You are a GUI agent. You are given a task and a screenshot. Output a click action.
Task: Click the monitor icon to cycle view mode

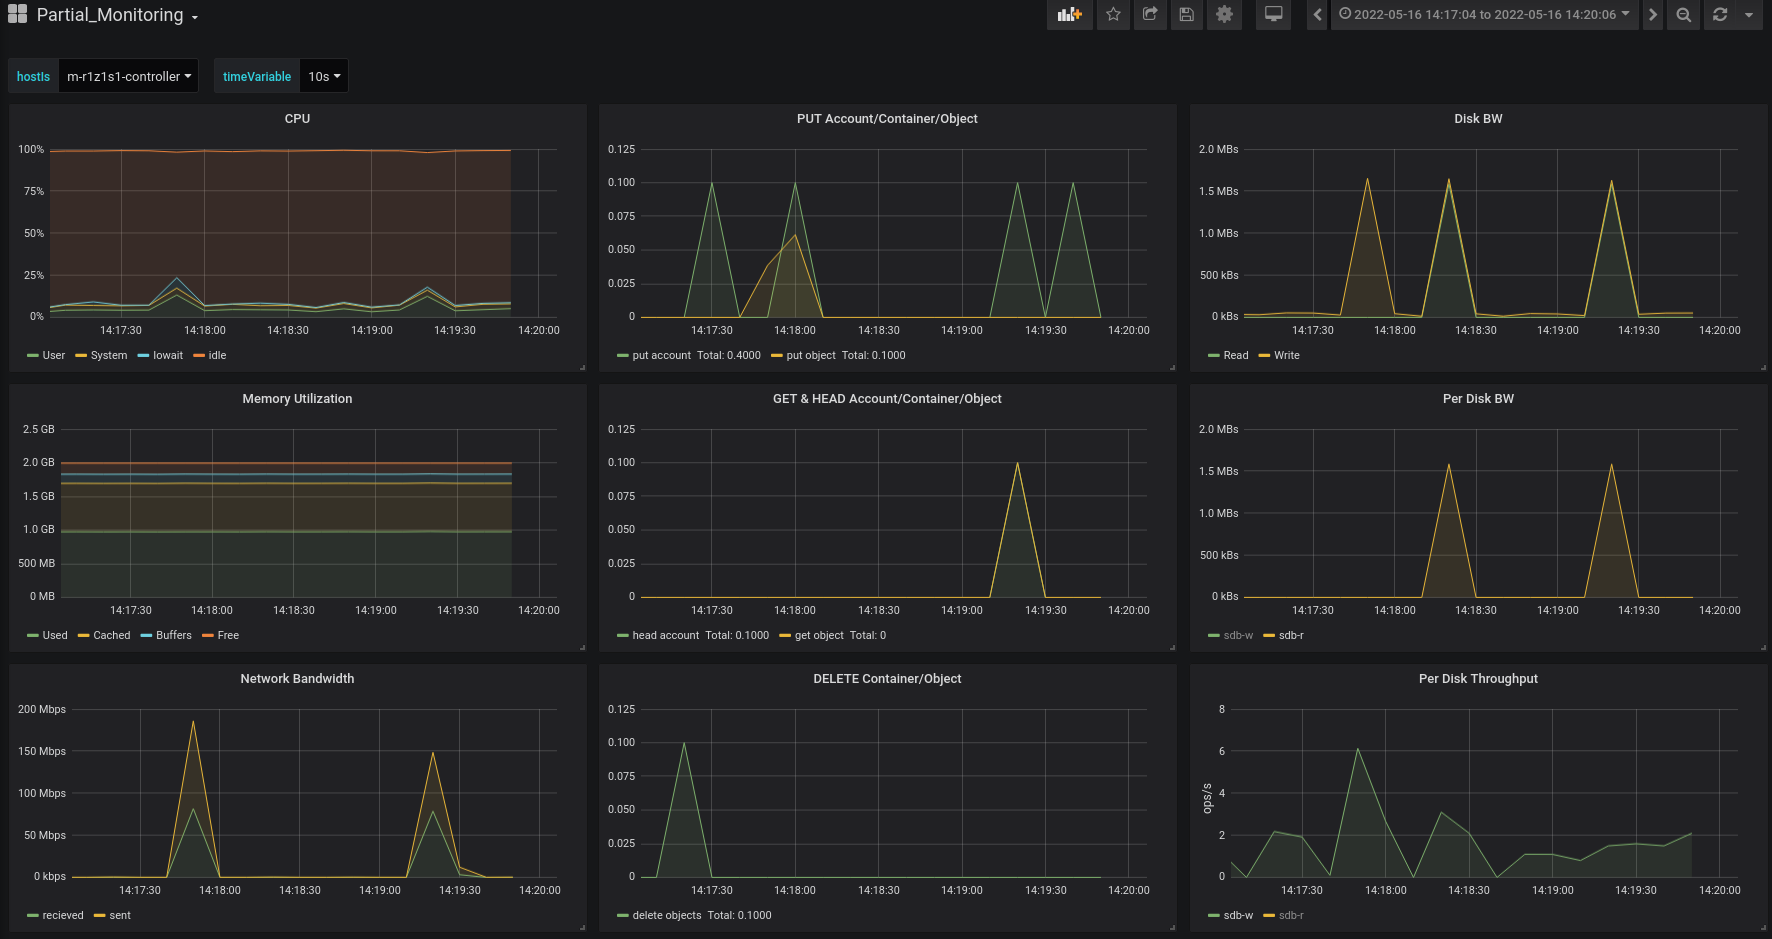(x=1273, y=15)
